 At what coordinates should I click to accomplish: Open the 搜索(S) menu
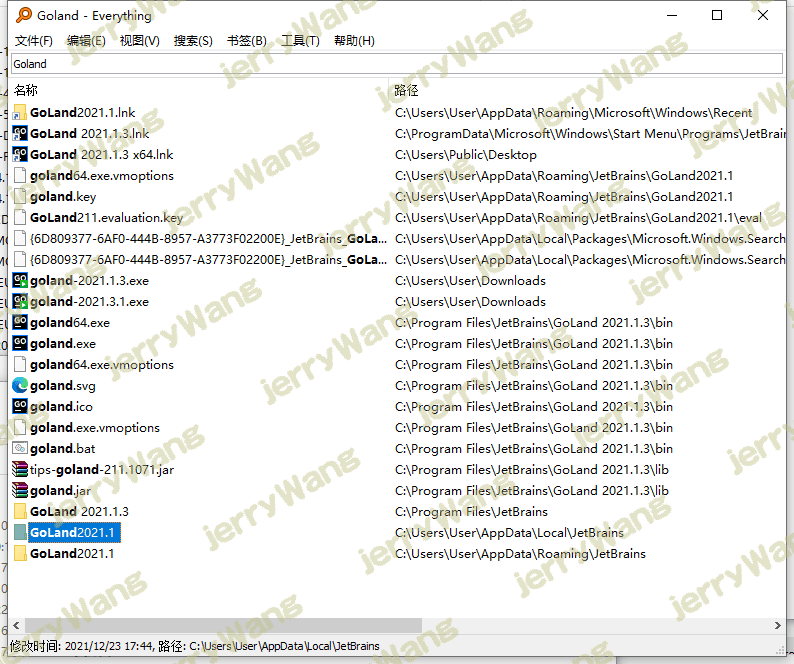pos(192,41)
